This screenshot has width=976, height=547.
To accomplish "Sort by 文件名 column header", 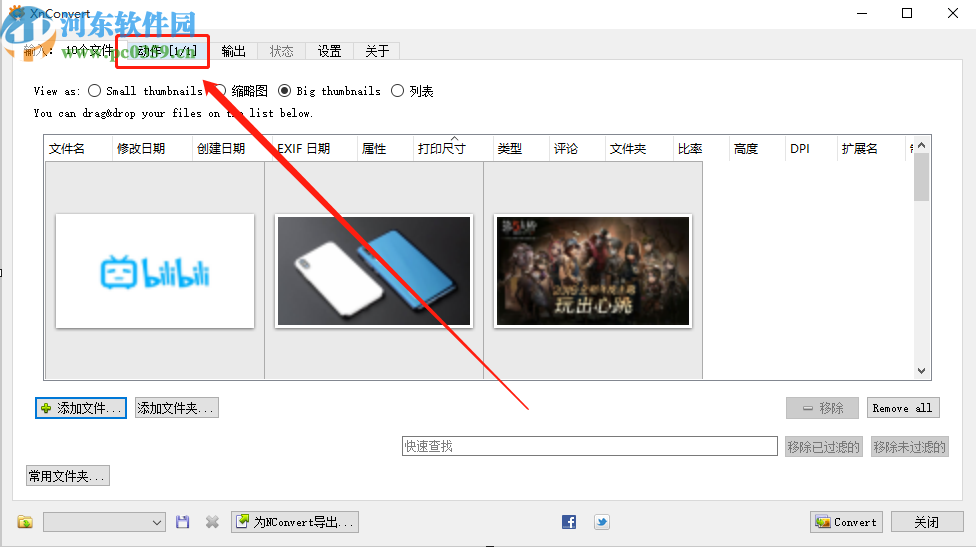I will click(78, 149).
